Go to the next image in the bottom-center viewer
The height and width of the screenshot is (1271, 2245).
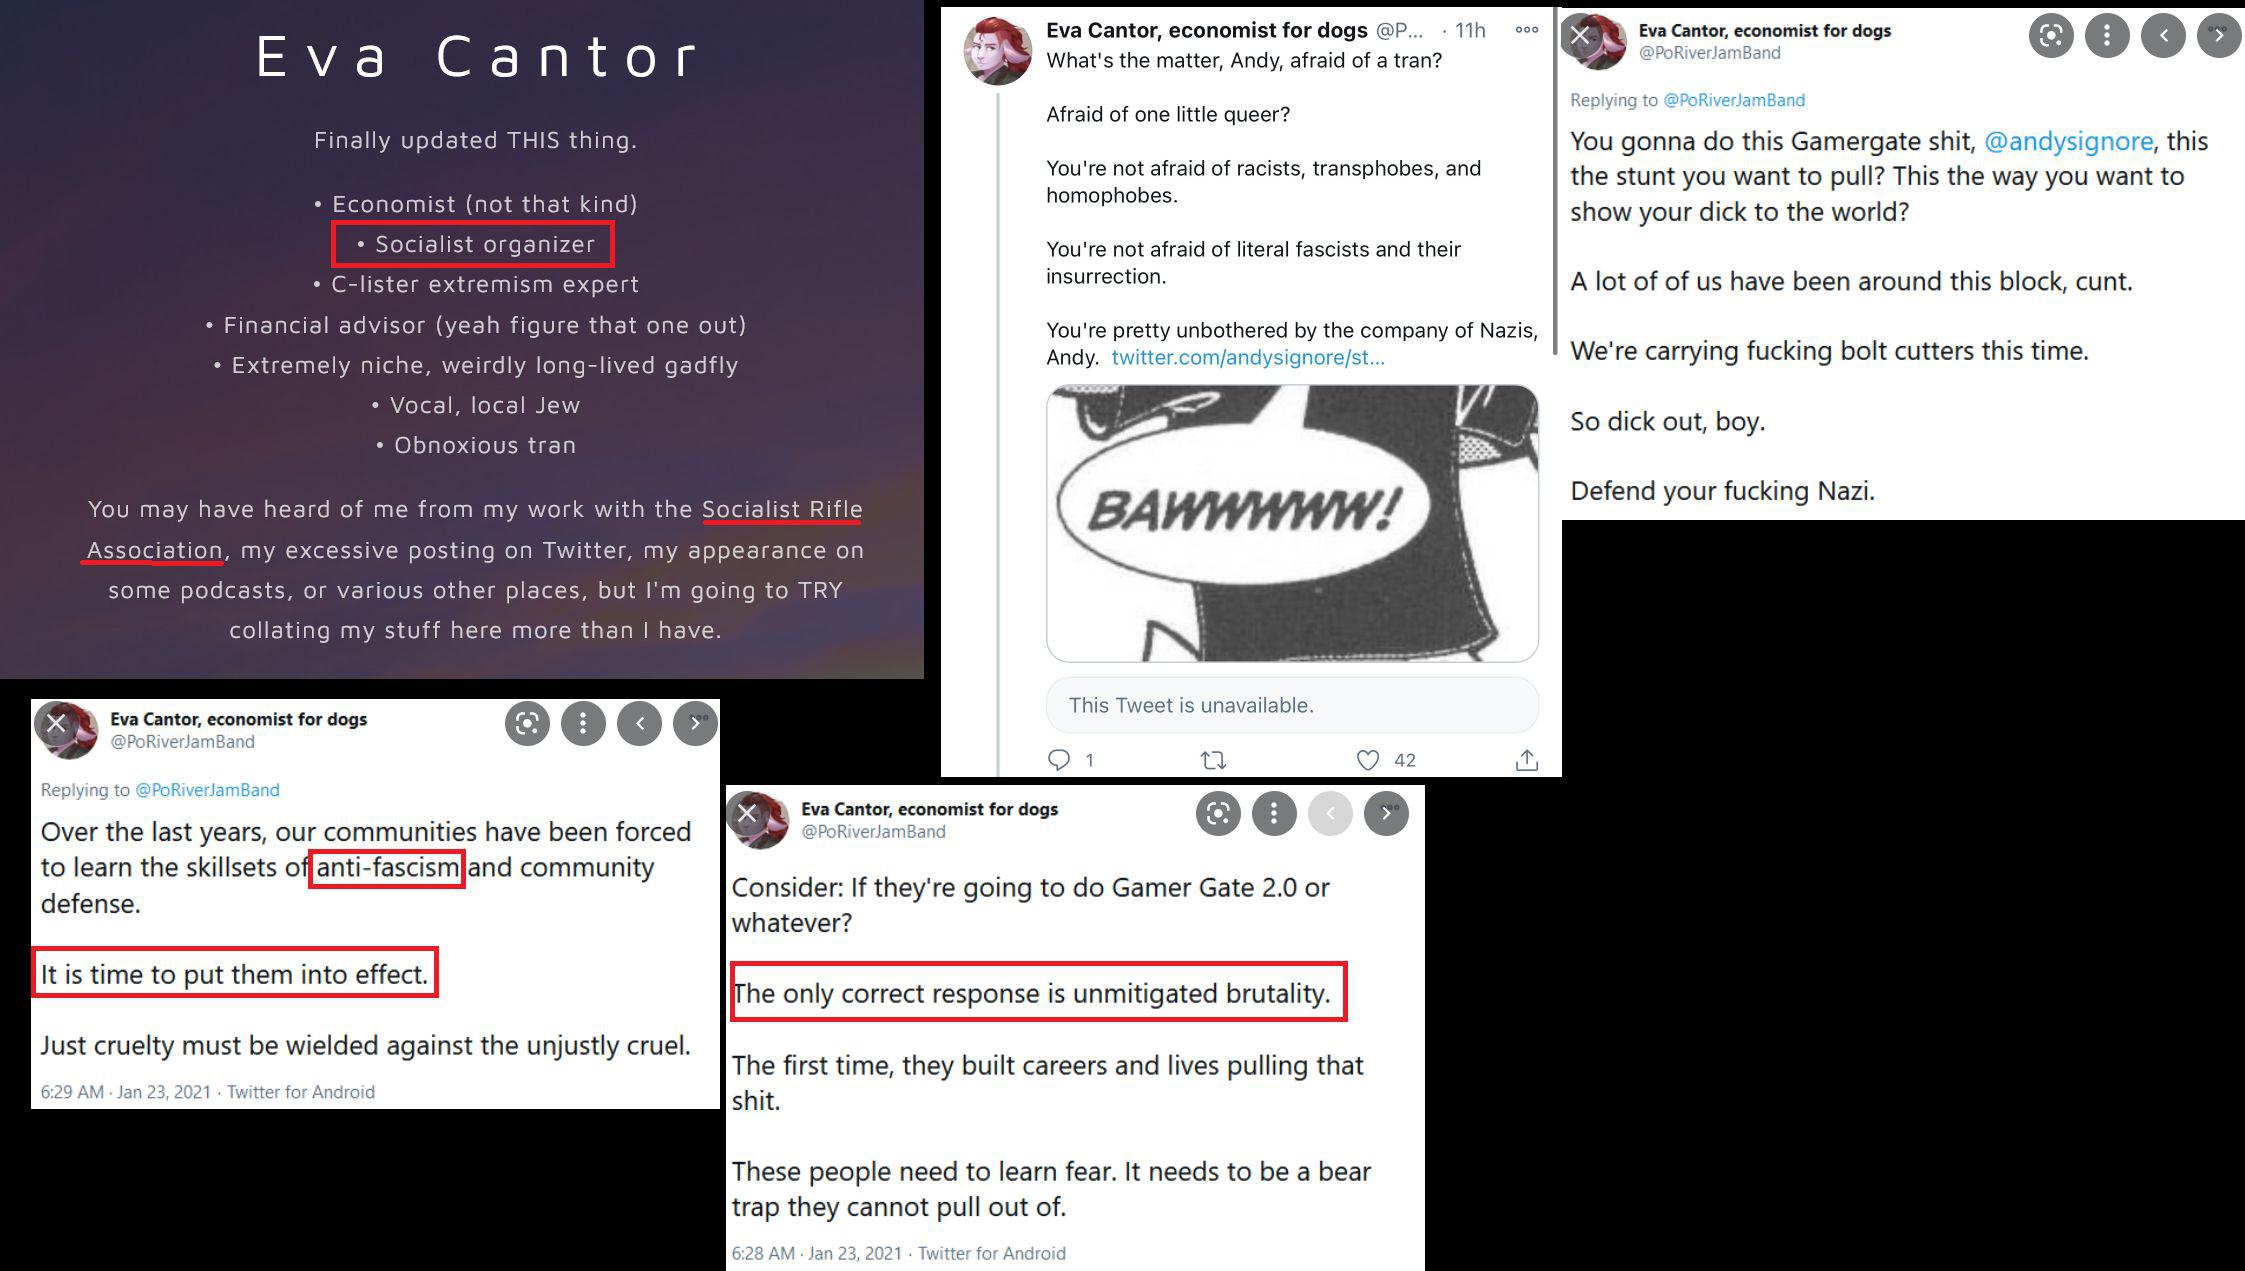click(x=1386, y=813)
